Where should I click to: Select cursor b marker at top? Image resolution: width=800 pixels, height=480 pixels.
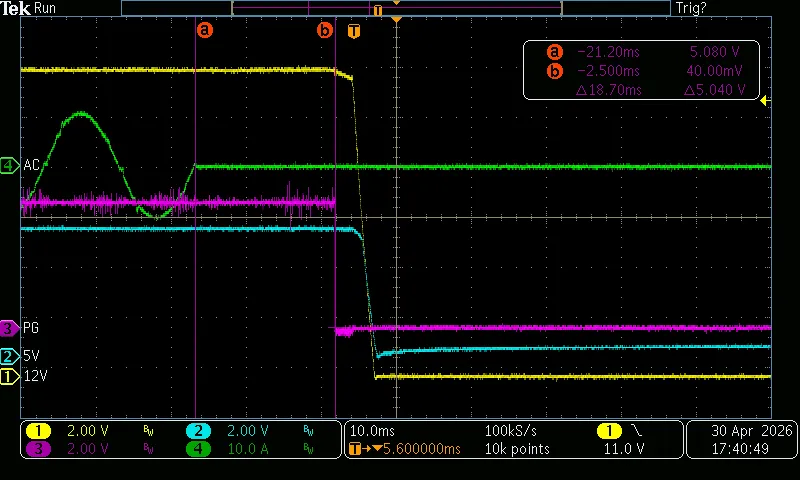[x=324, y=30]
